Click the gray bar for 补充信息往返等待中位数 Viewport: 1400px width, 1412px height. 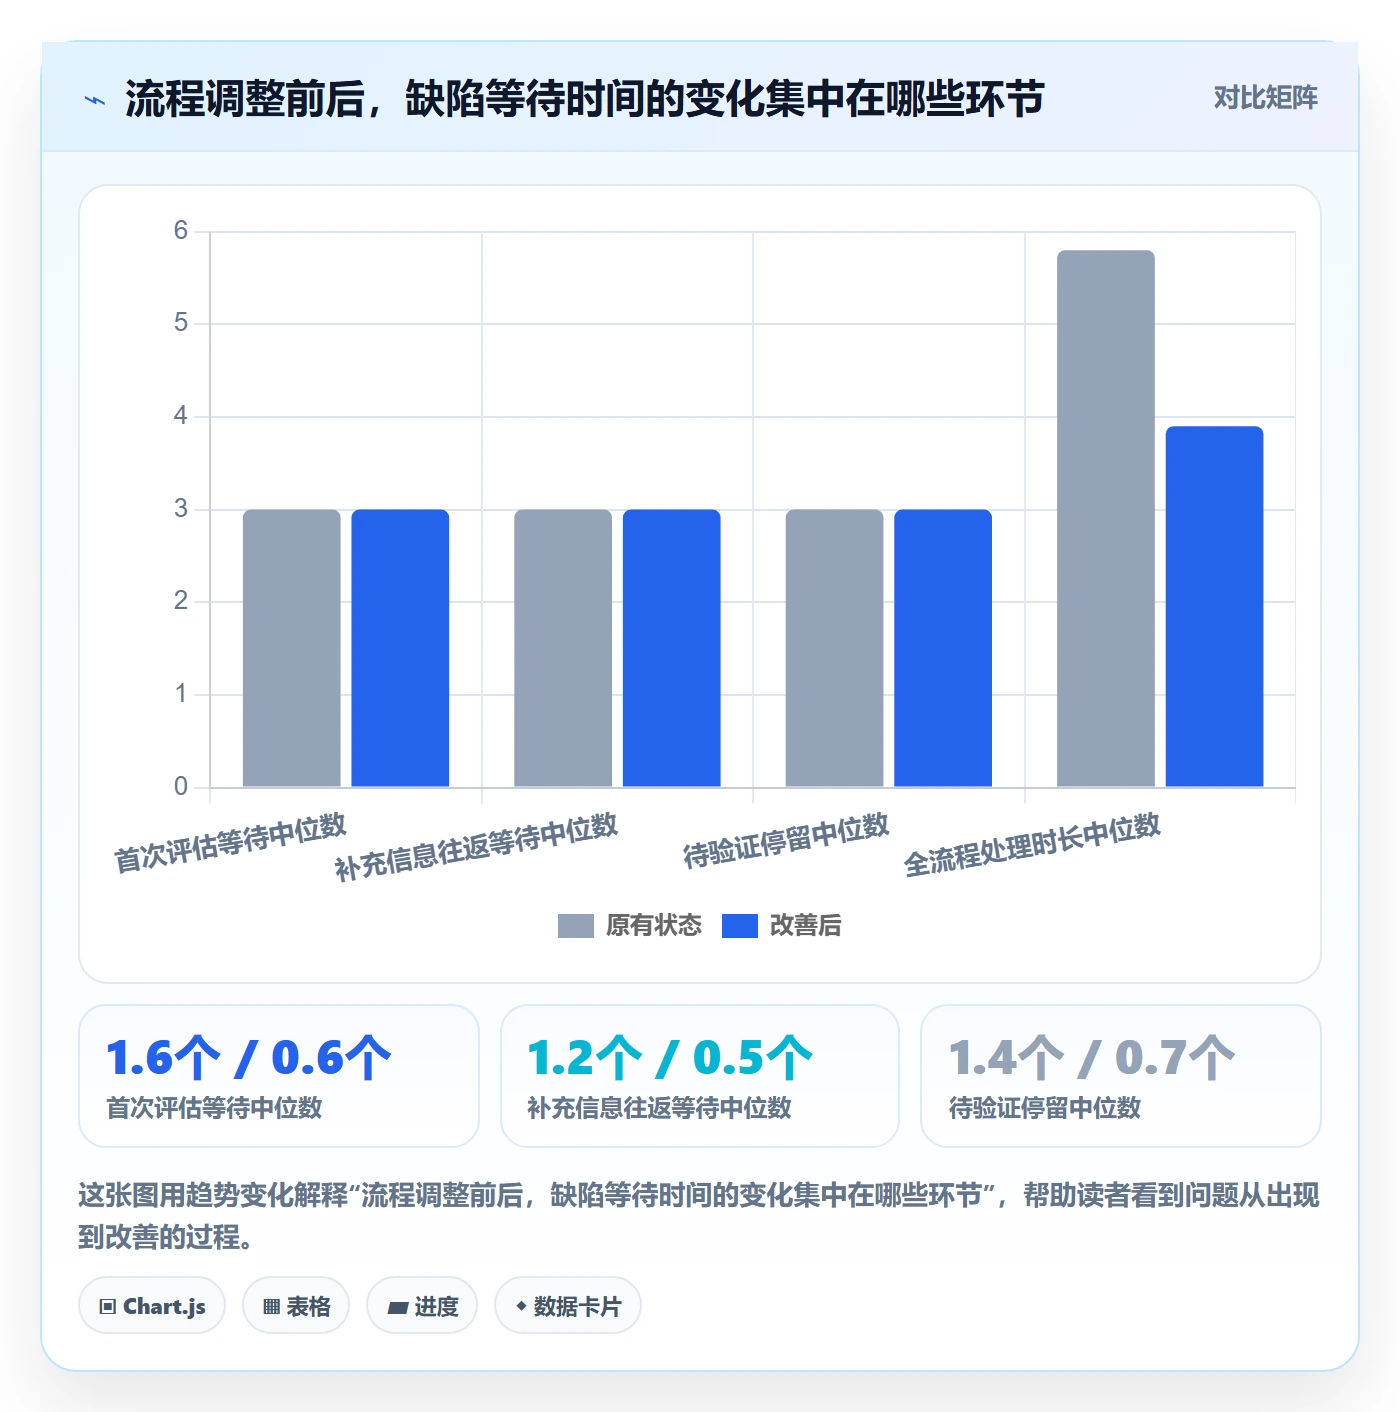coord(563,648)
